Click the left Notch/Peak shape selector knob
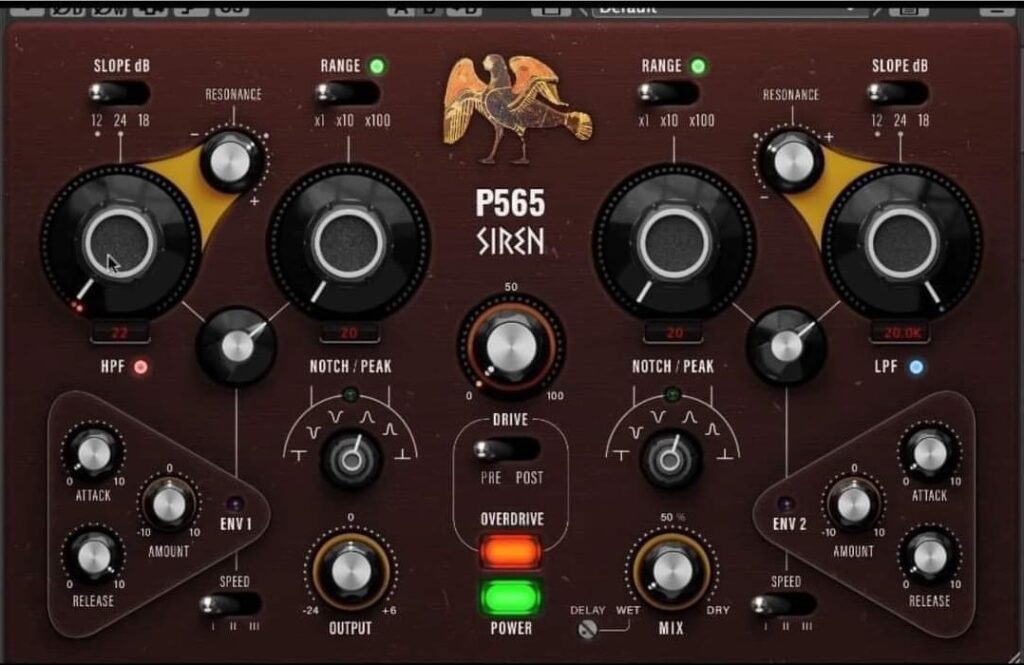Image resolution: width=1024 pixels, height=665 pixels. [x=351, y=461]
